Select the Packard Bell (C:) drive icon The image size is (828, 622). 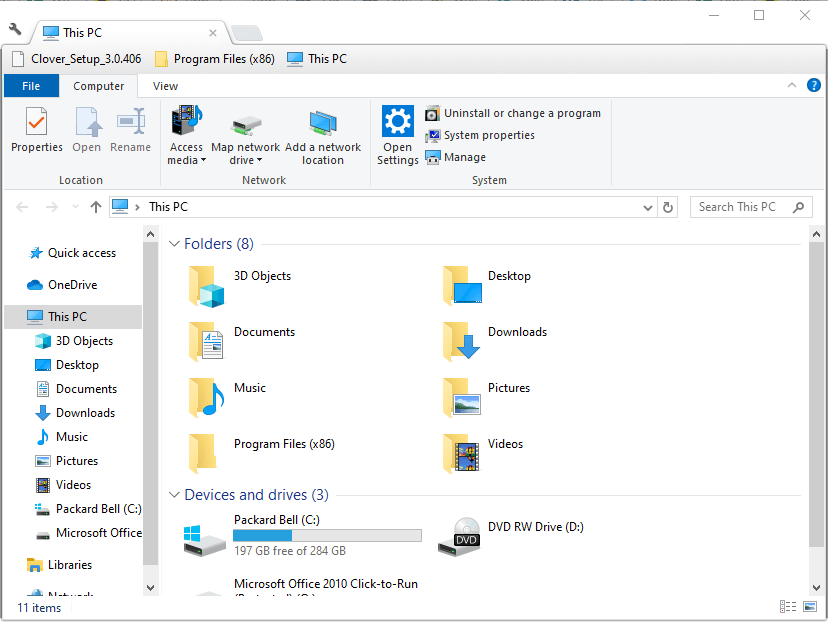pos(205,540)
